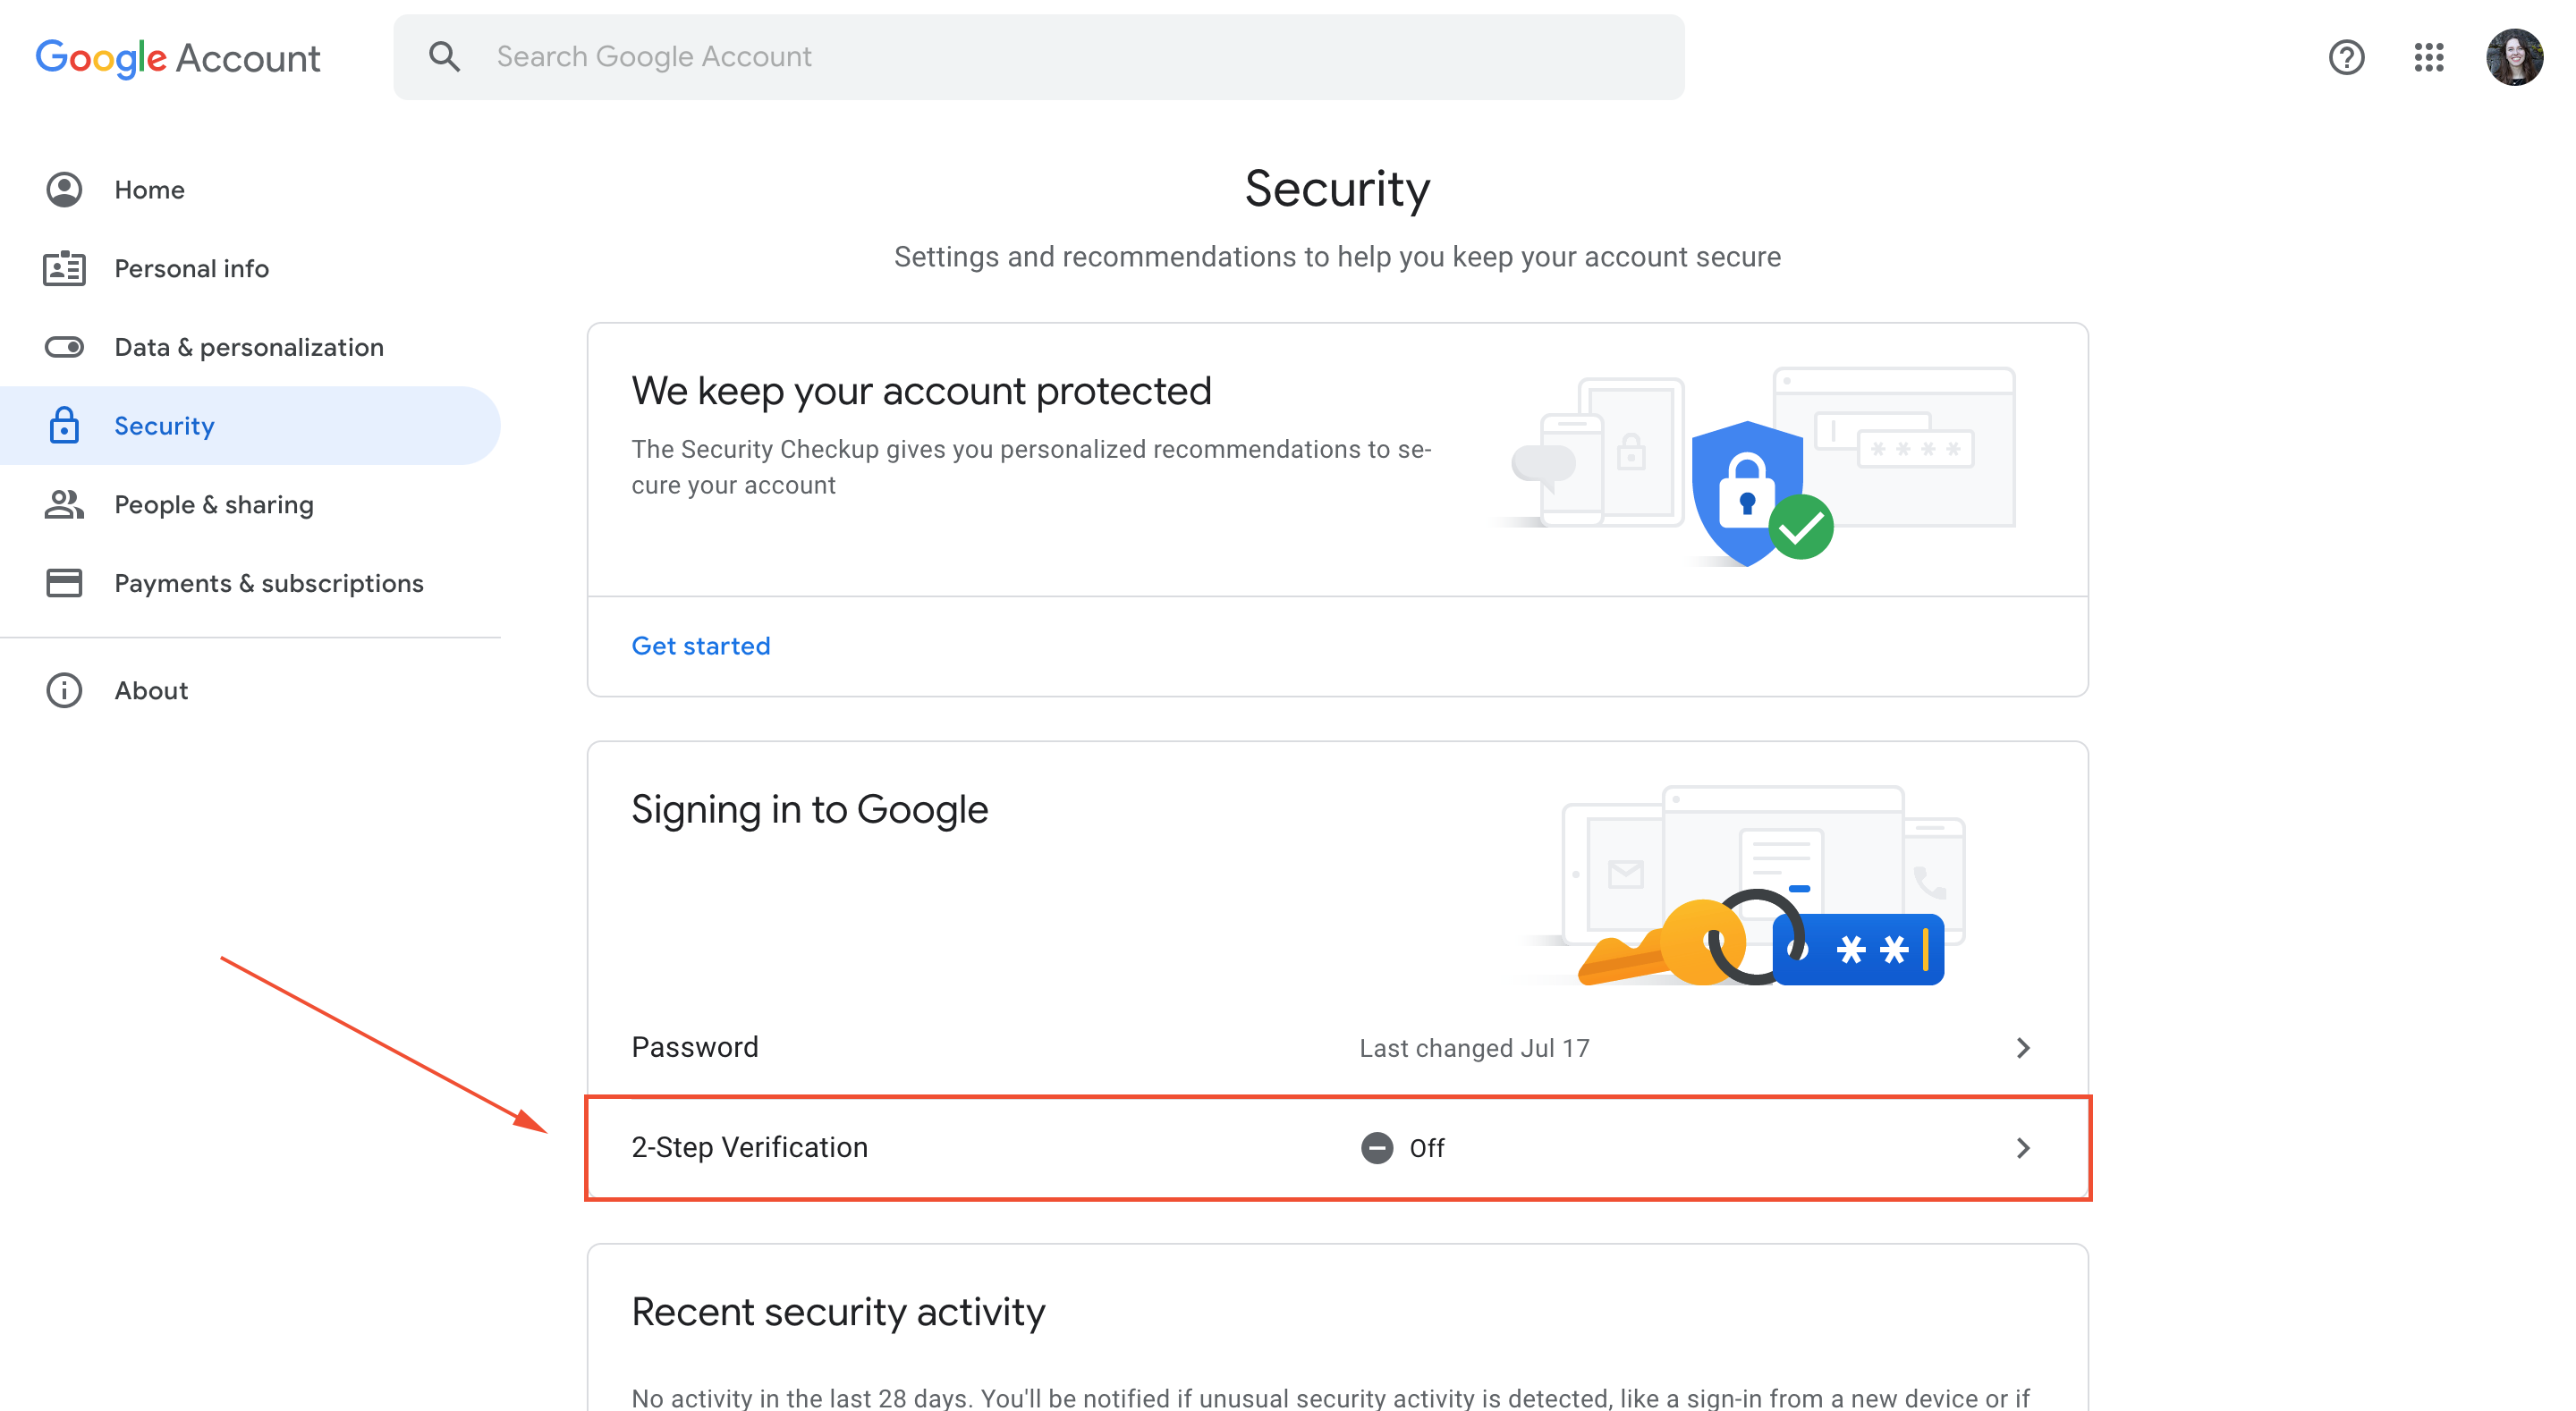
Task: Open the Google apps grid icon
Action: click(2428, 57)
